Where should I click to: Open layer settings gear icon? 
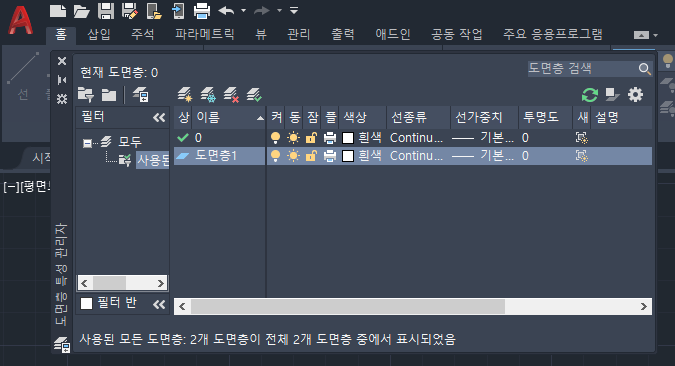click(635, 95)
